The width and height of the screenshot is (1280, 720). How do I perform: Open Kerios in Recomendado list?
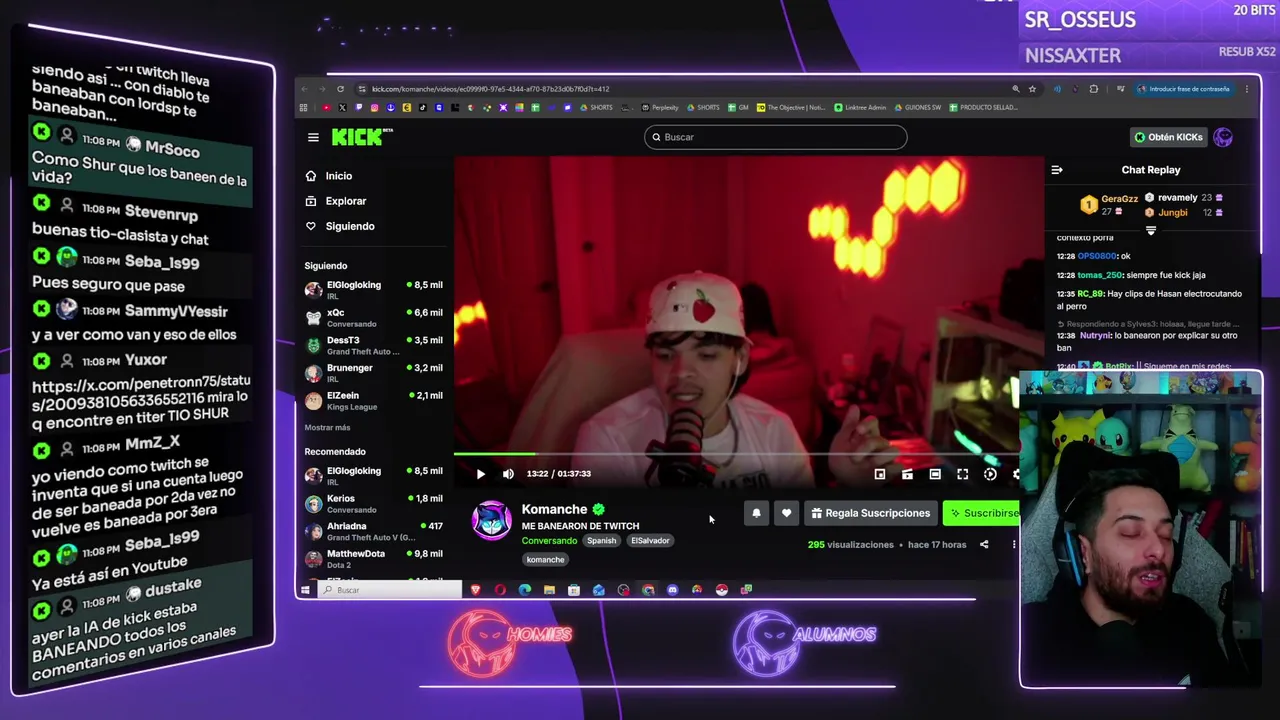tap(374, 503)
